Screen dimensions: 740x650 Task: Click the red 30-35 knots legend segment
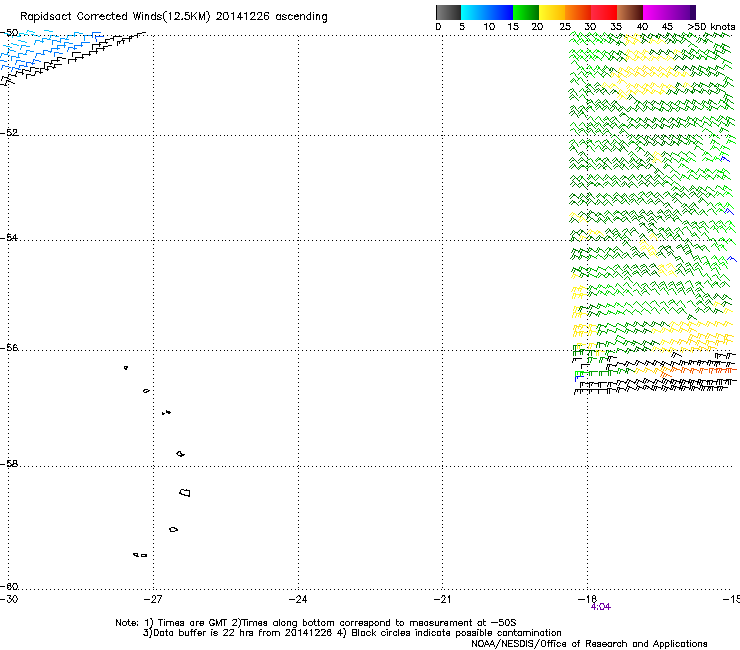tap(604, 12)
